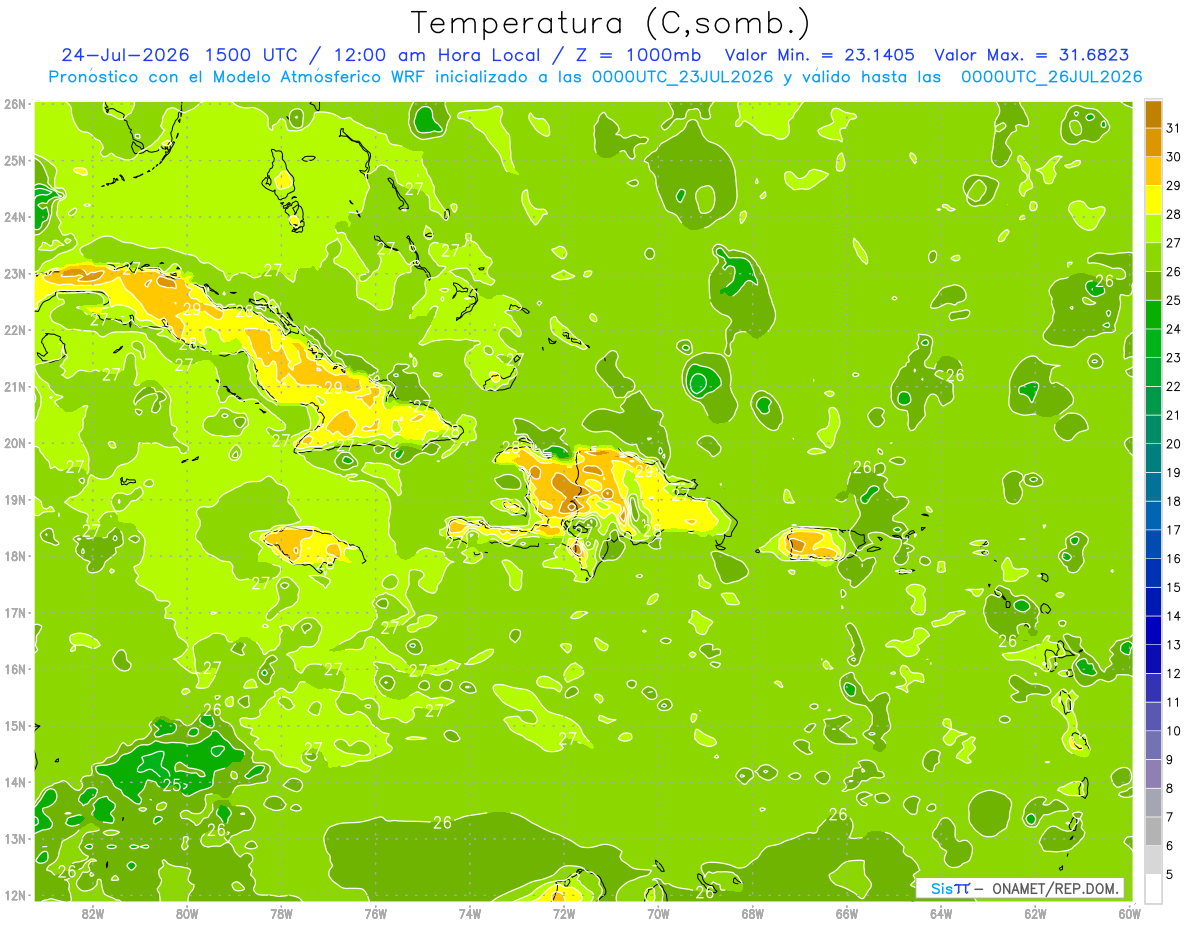Click the 72W longitude axis label
Screen dimensions: 1200x927
(x=564, y=912)
